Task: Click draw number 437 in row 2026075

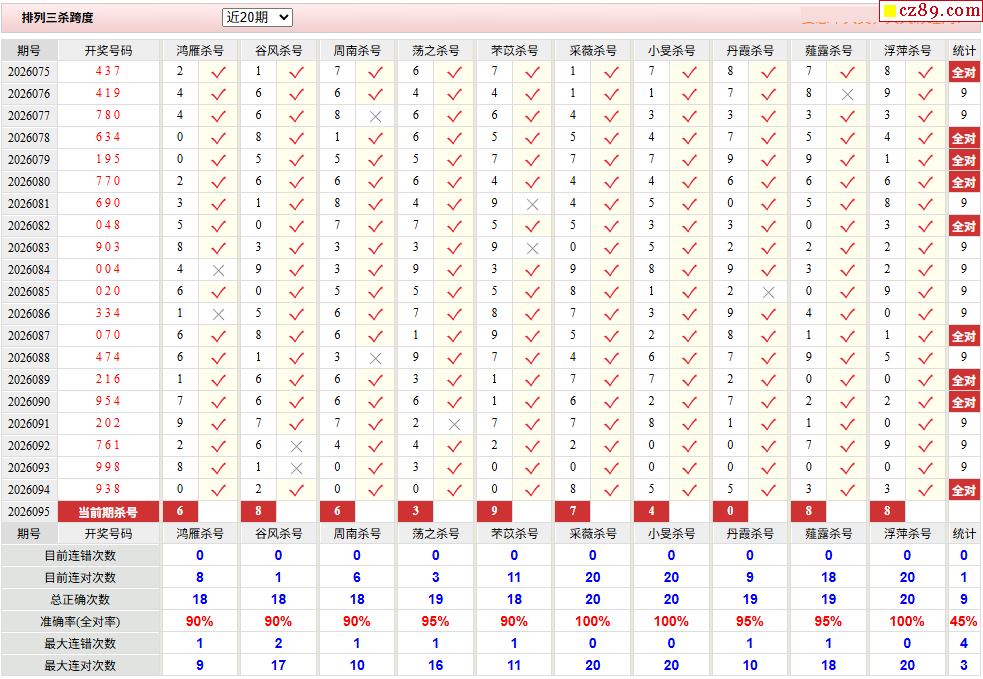Action: tap(108, 71)
